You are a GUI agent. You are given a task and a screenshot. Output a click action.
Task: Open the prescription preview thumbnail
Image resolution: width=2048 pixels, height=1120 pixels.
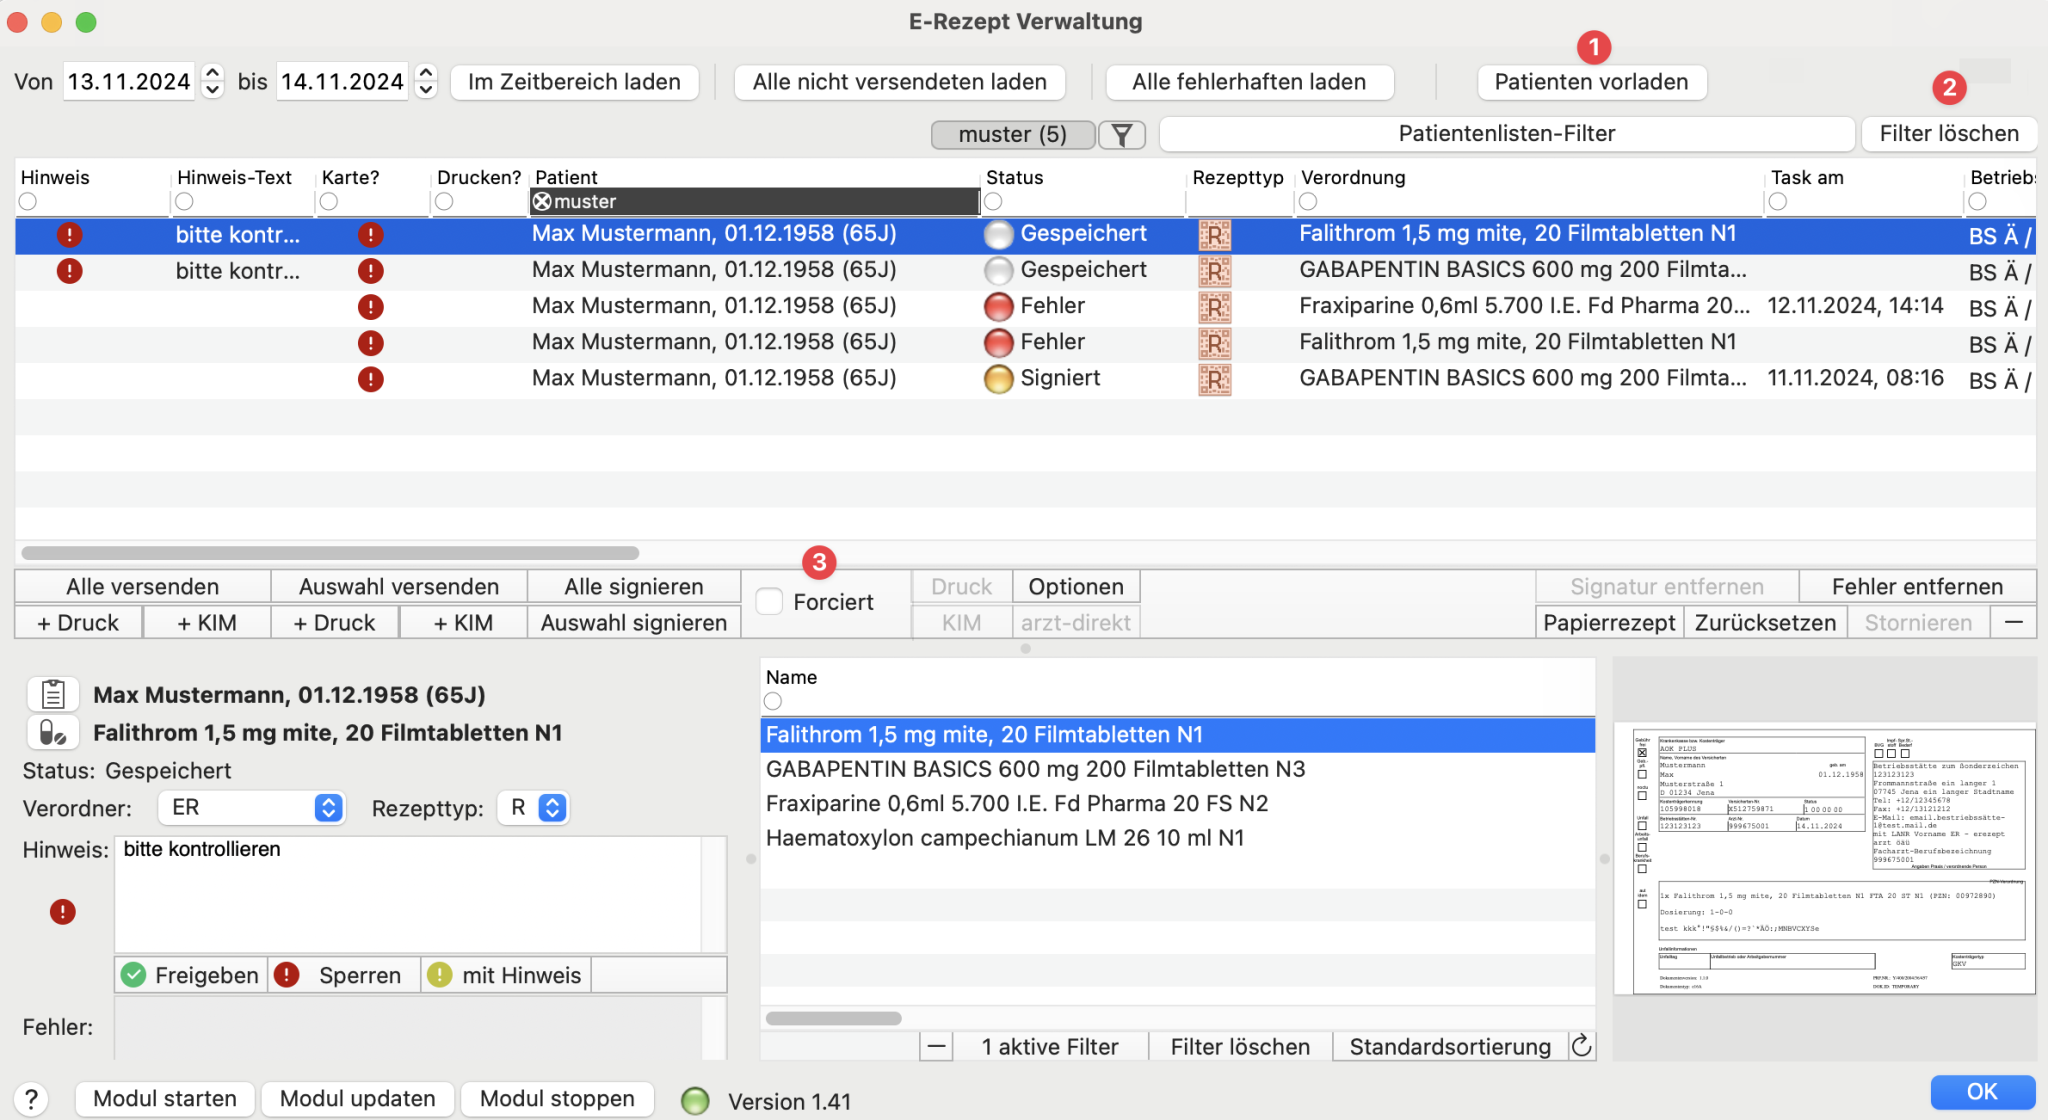(x=1825, y=860)
